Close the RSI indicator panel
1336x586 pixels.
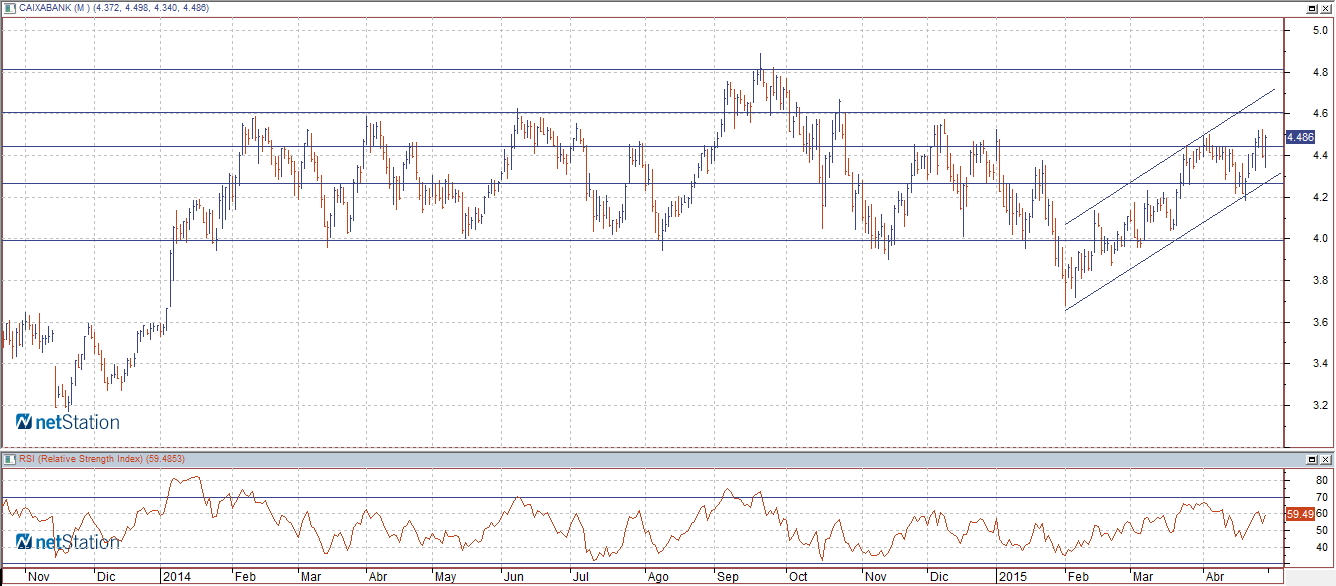1325,459
